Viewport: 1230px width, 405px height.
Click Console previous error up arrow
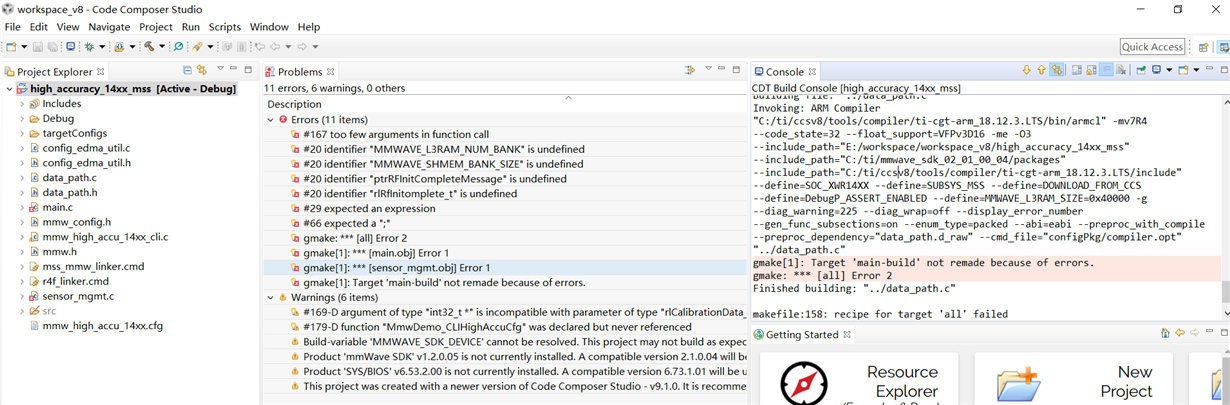point(1041,70)
